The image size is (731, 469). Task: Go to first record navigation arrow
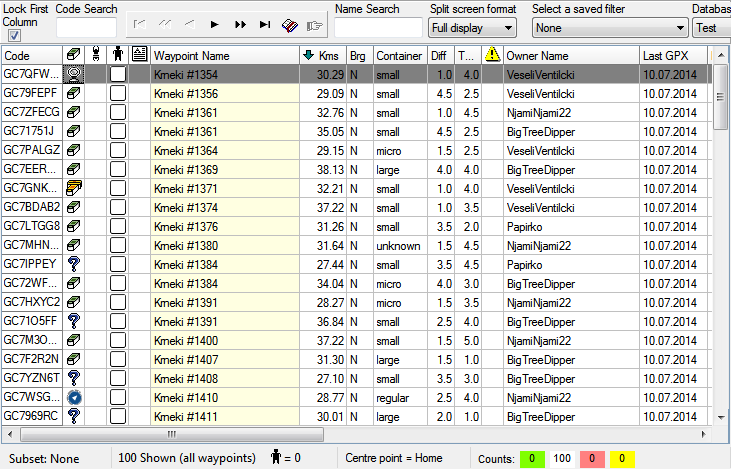point(139,25)
